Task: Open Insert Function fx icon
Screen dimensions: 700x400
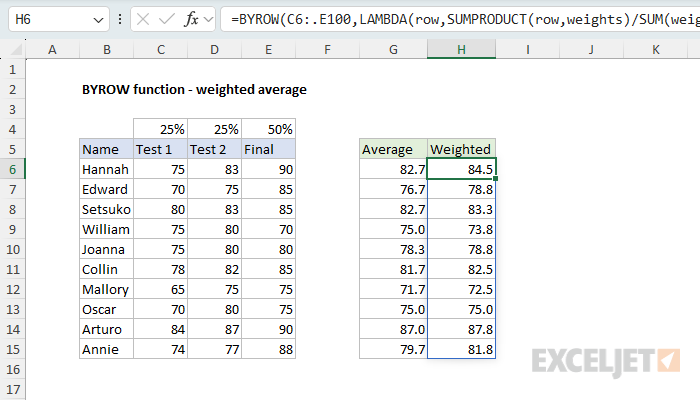Action: coord(191,19)
